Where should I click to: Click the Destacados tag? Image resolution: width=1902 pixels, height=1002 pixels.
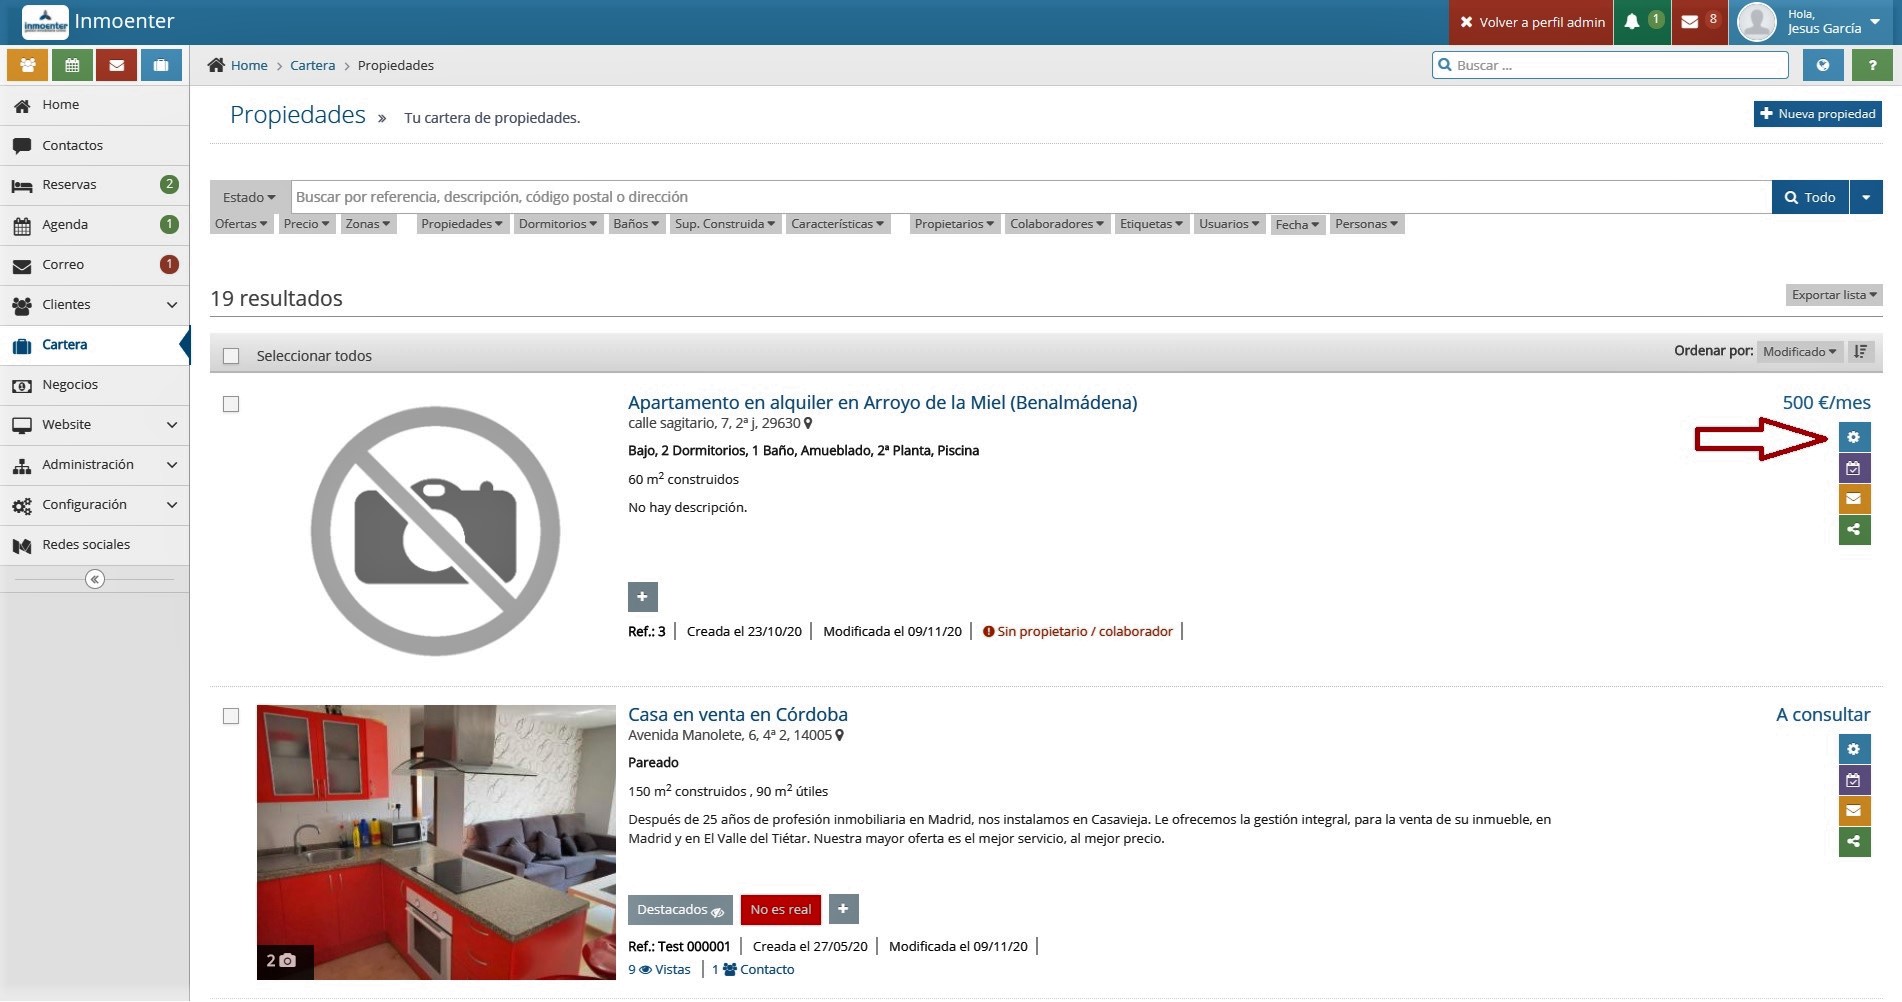tap(680, 910)
